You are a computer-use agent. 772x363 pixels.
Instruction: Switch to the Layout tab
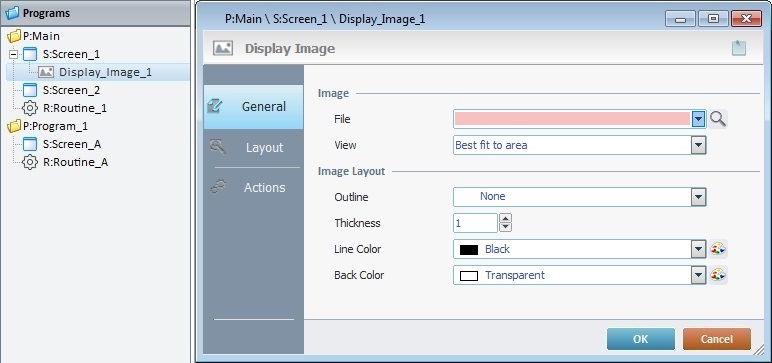point(253,148)
